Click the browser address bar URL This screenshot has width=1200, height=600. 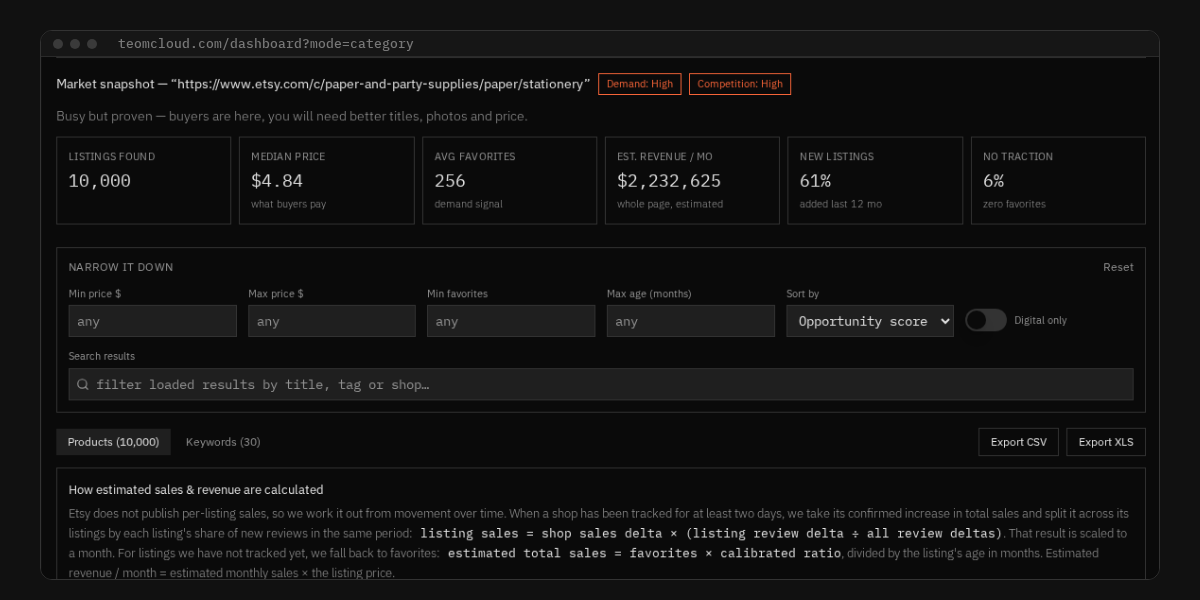point(265,44)
